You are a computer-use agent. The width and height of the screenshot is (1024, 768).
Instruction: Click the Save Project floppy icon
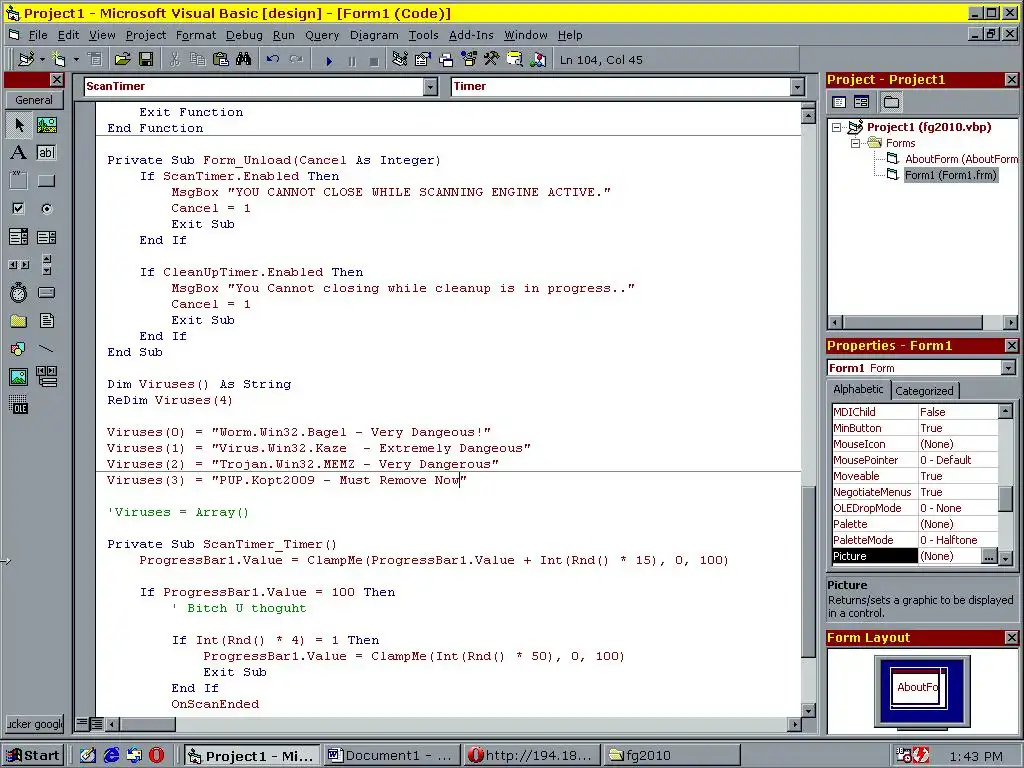[x=146, y=60]
